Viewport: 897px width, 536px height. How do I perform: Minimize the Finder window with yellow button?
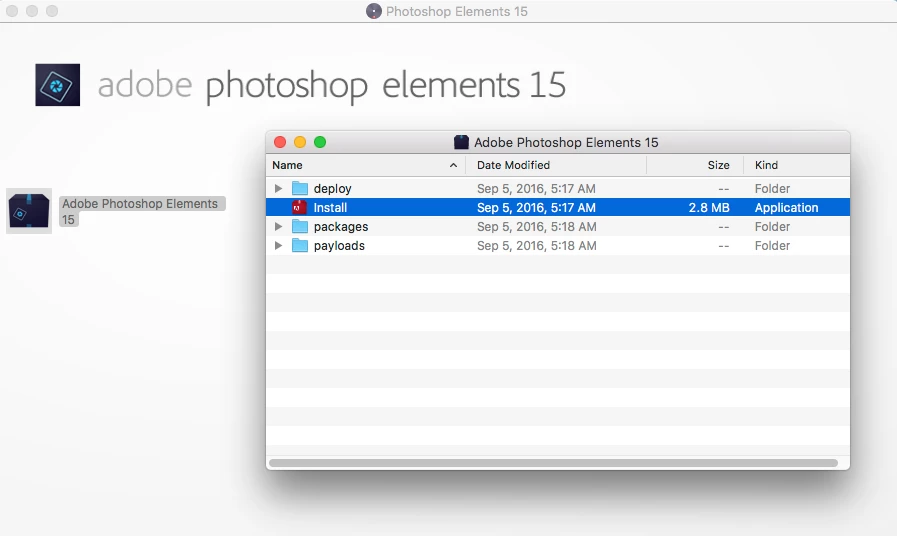click(x=300, y=142)
